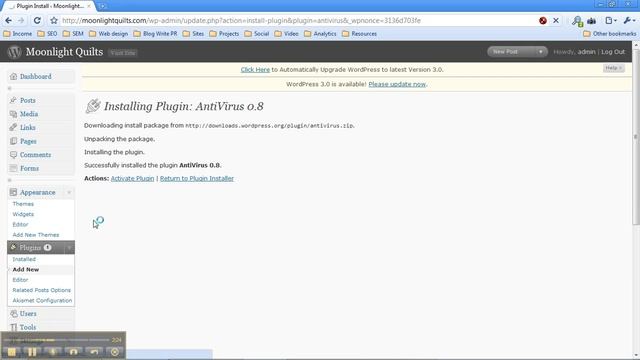This screenshot has width=640, height=360.
Task: Open the Media section
Action: [x=29, y=114]
